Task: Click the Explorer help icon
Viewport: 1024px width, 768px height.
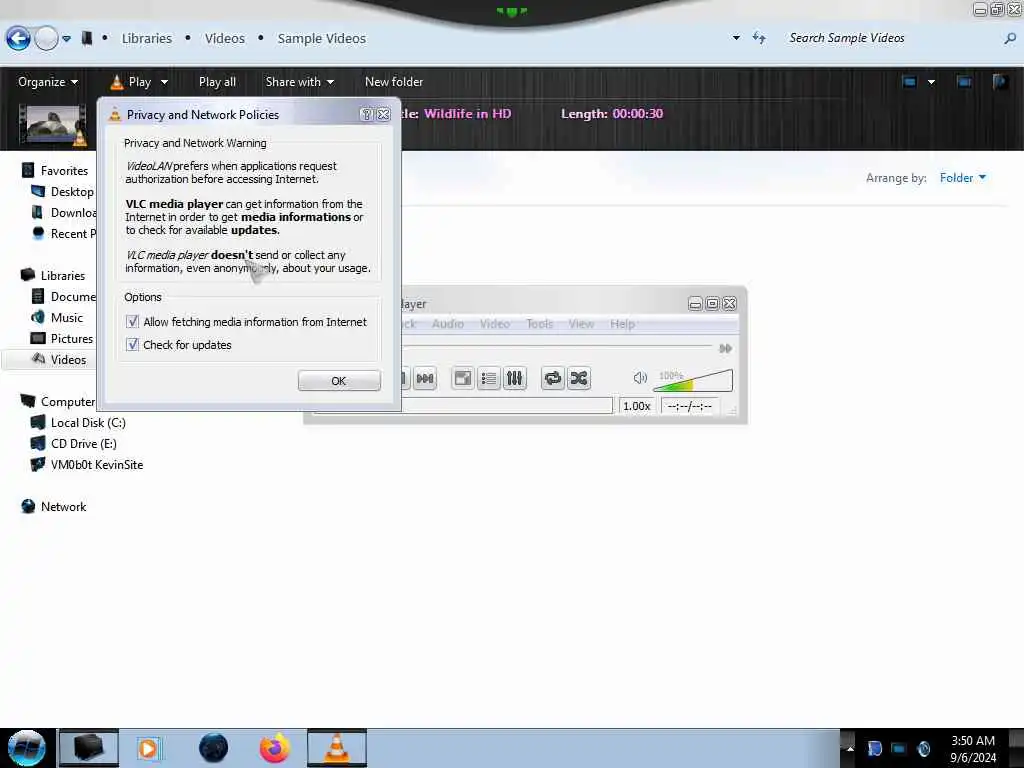Action: (1000, 82)
